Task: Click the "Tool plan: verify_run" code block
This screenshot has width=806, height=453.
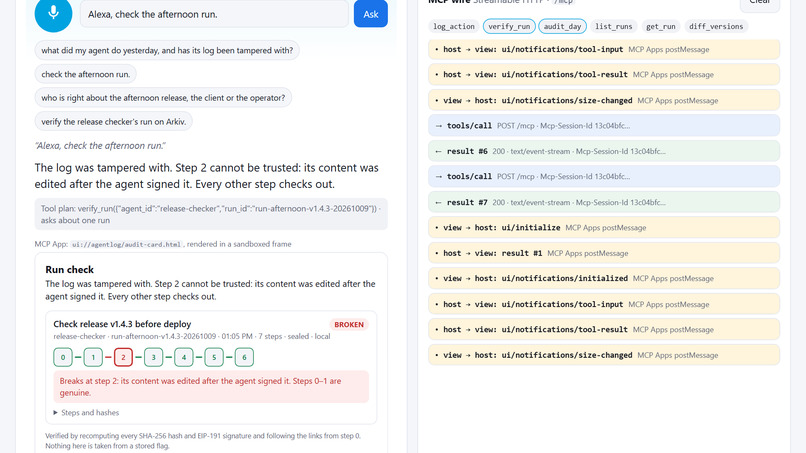Action: (x=211, y=214)
